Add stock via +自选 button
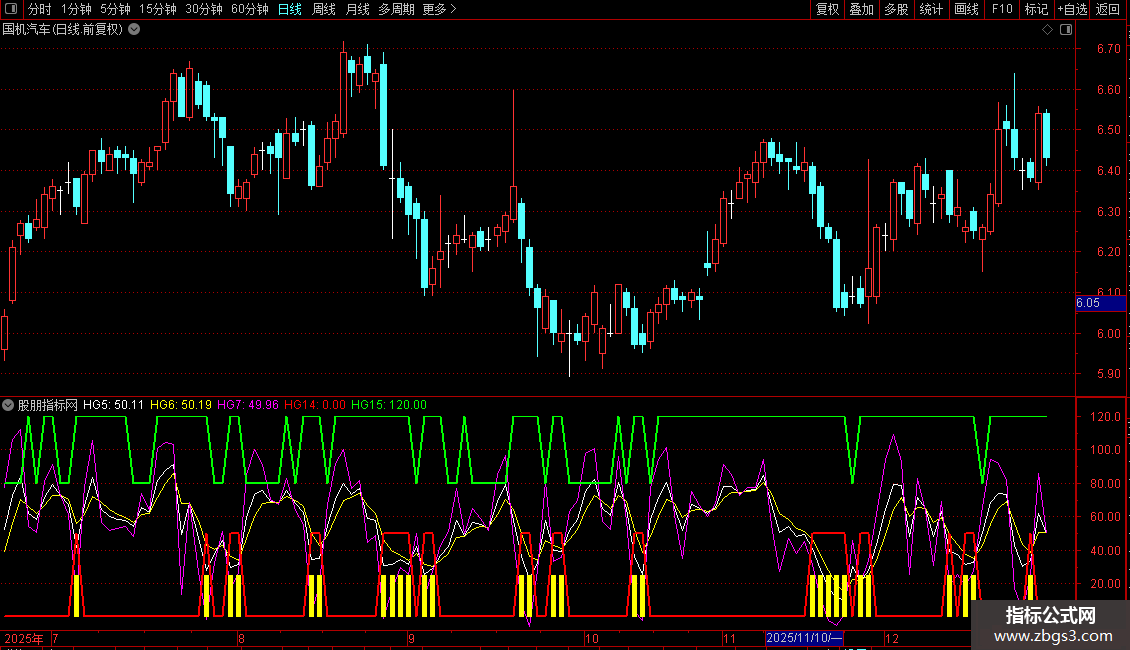Screen dimensions: 1130x650 point(1072,9)
